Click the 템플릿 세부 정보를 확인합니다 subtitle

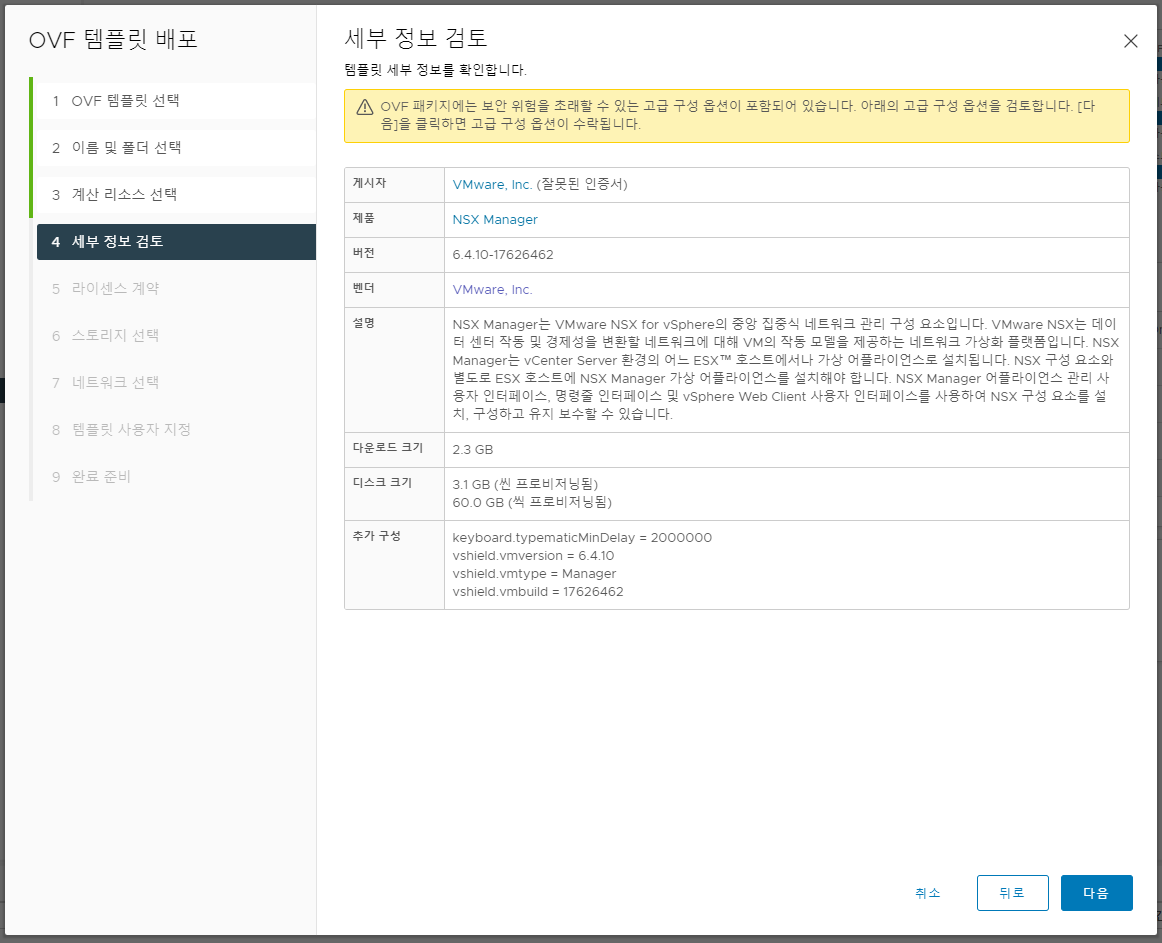[x=436, y=70]
